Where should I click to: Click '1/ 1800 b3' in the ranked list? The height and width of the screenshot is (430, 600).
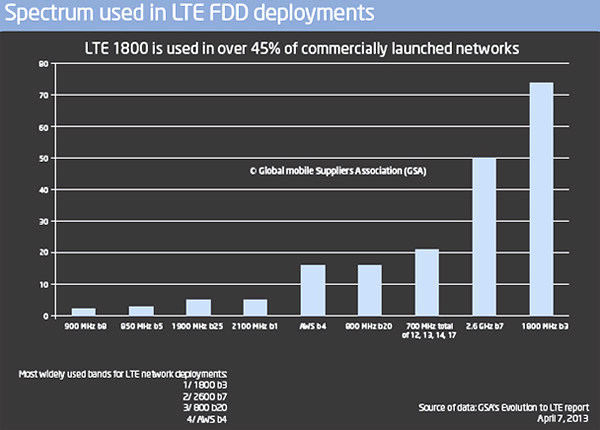coord(205,385)
